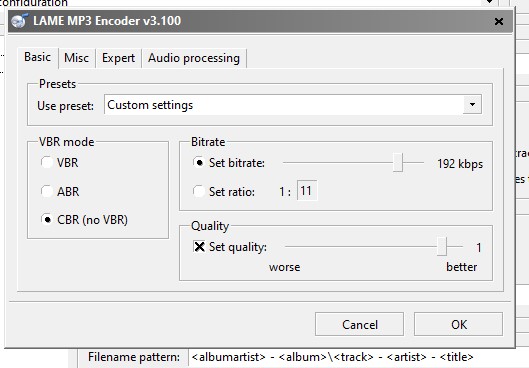Confirm settings with the OK button
The image size is (529, 368).
(458, 324)
